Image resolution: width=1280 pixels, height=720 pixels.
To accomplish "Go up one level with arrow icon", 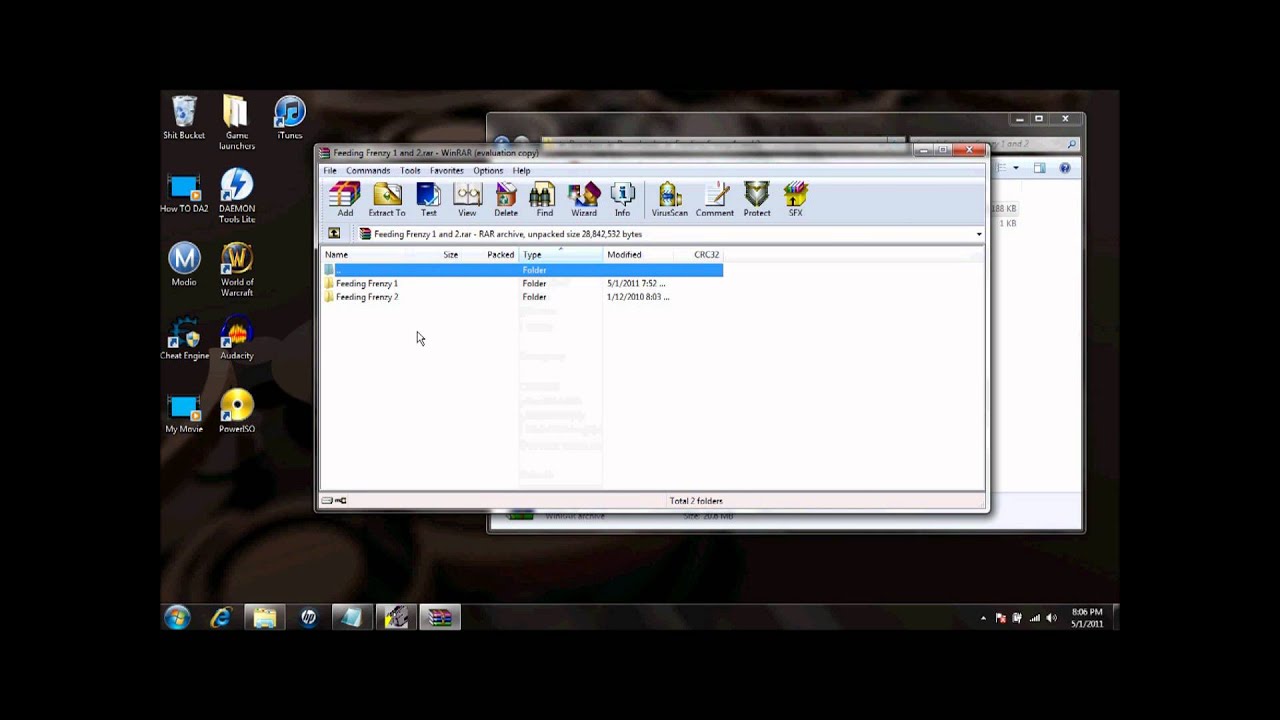I will (x=334, y=234).
